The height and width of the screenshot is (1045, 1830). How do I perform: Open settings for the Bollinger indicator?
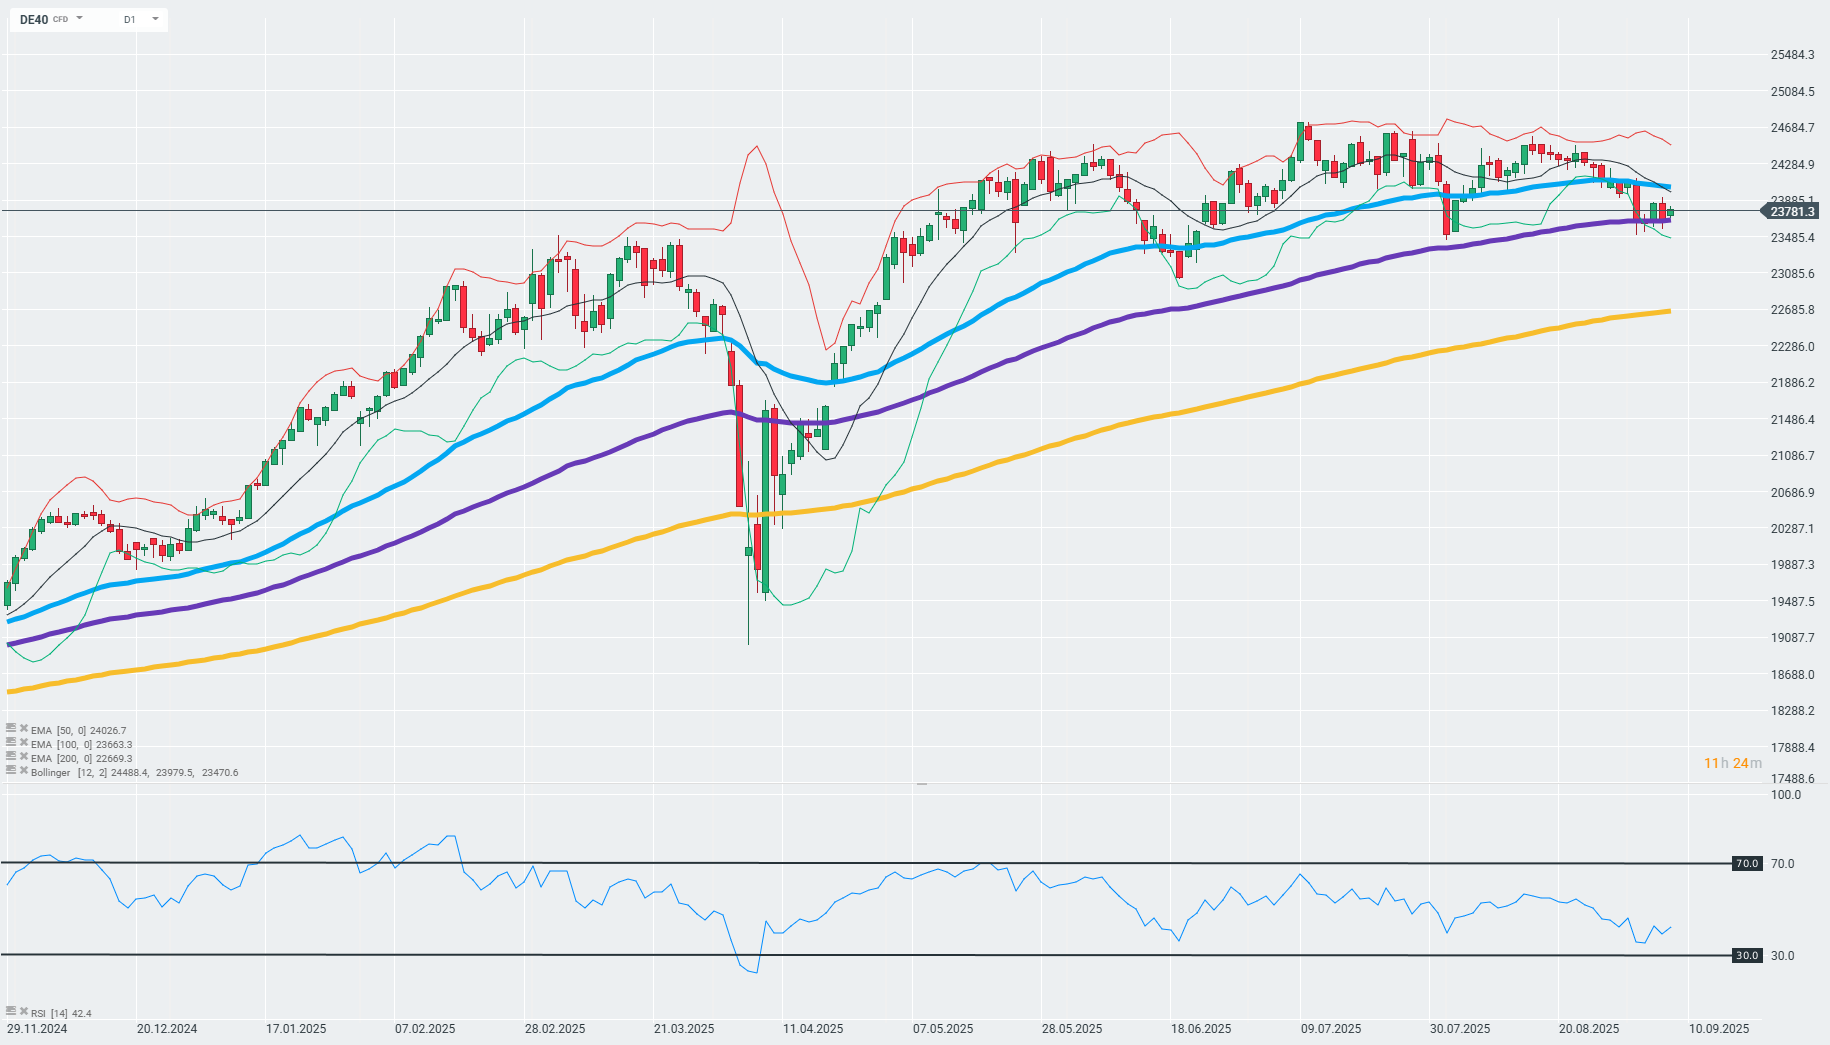coord(11,771)
